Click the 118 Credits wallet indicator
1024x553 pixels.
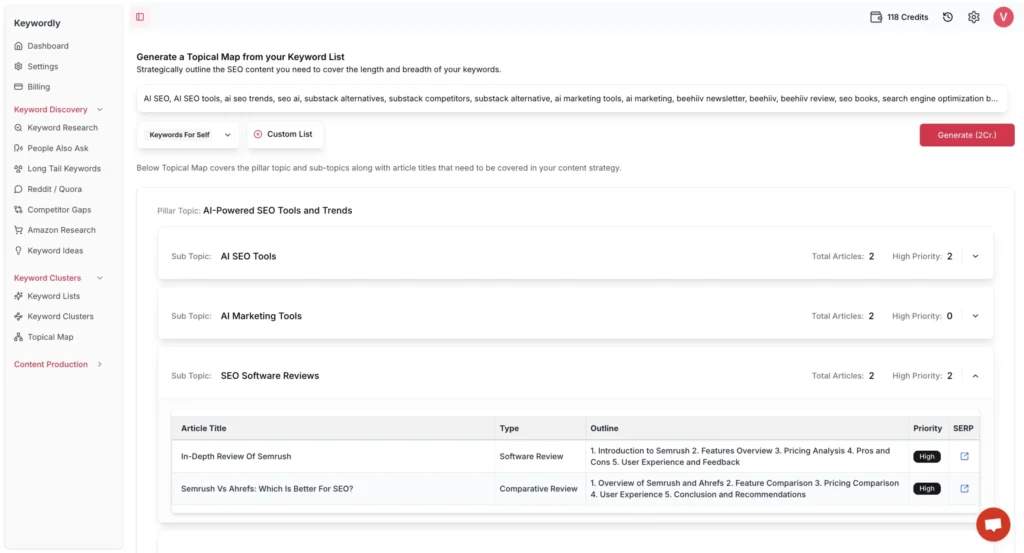[899, 17]
